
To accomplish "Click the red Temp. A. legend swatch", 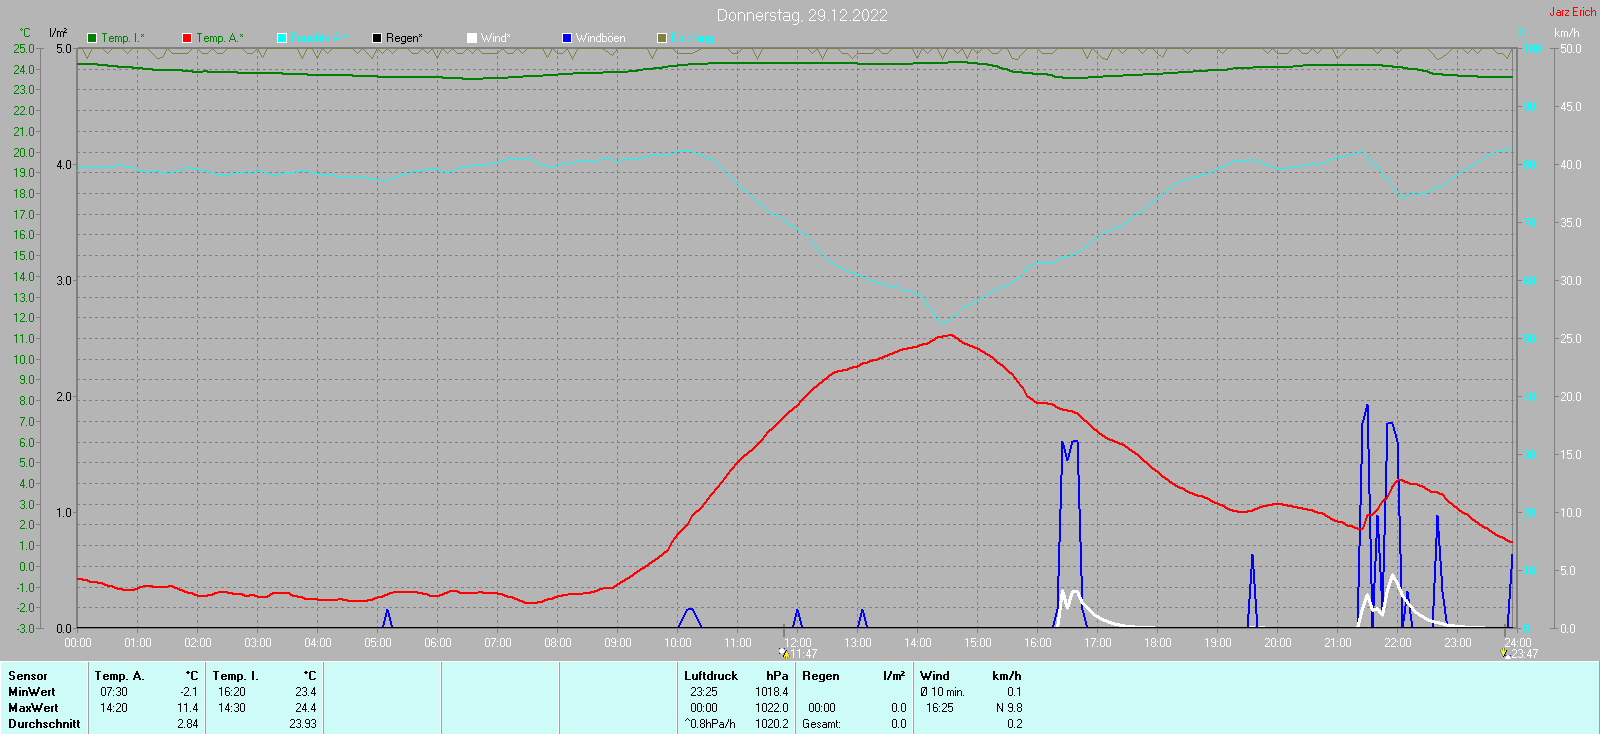I will [187, 38].
